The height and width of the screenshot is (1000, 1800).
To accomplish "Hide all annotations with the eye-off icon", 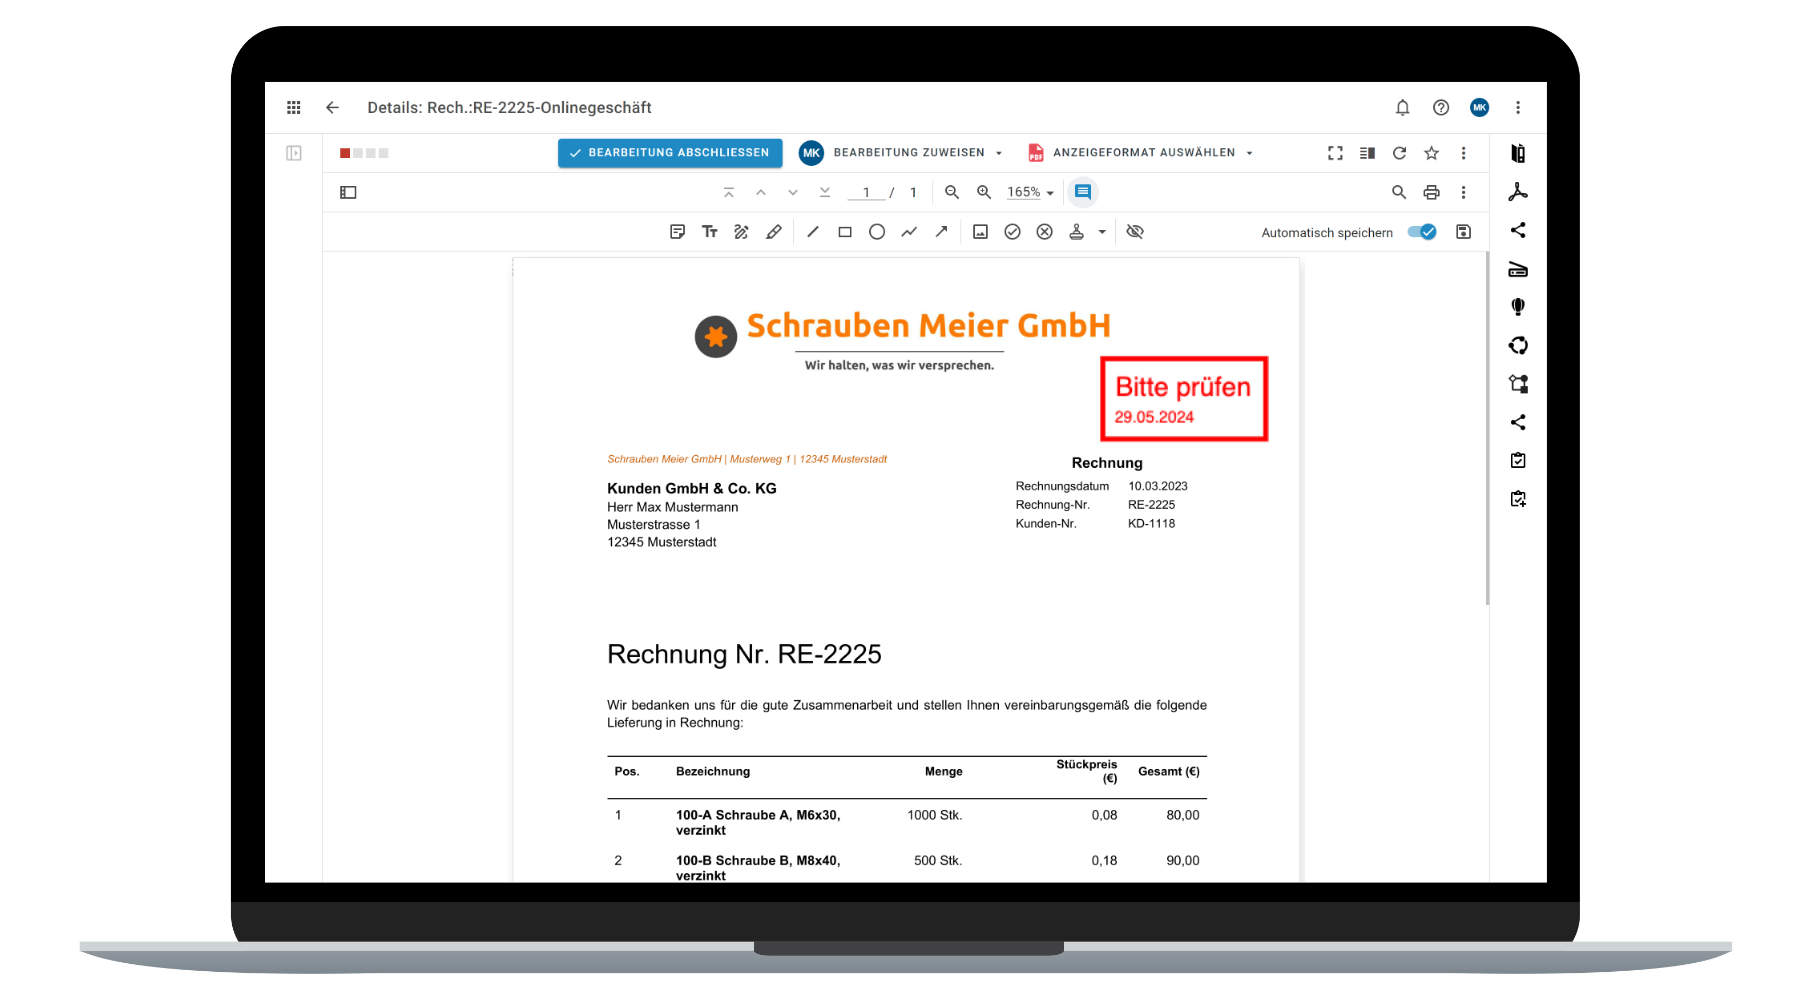I will tap(1135, 231).
